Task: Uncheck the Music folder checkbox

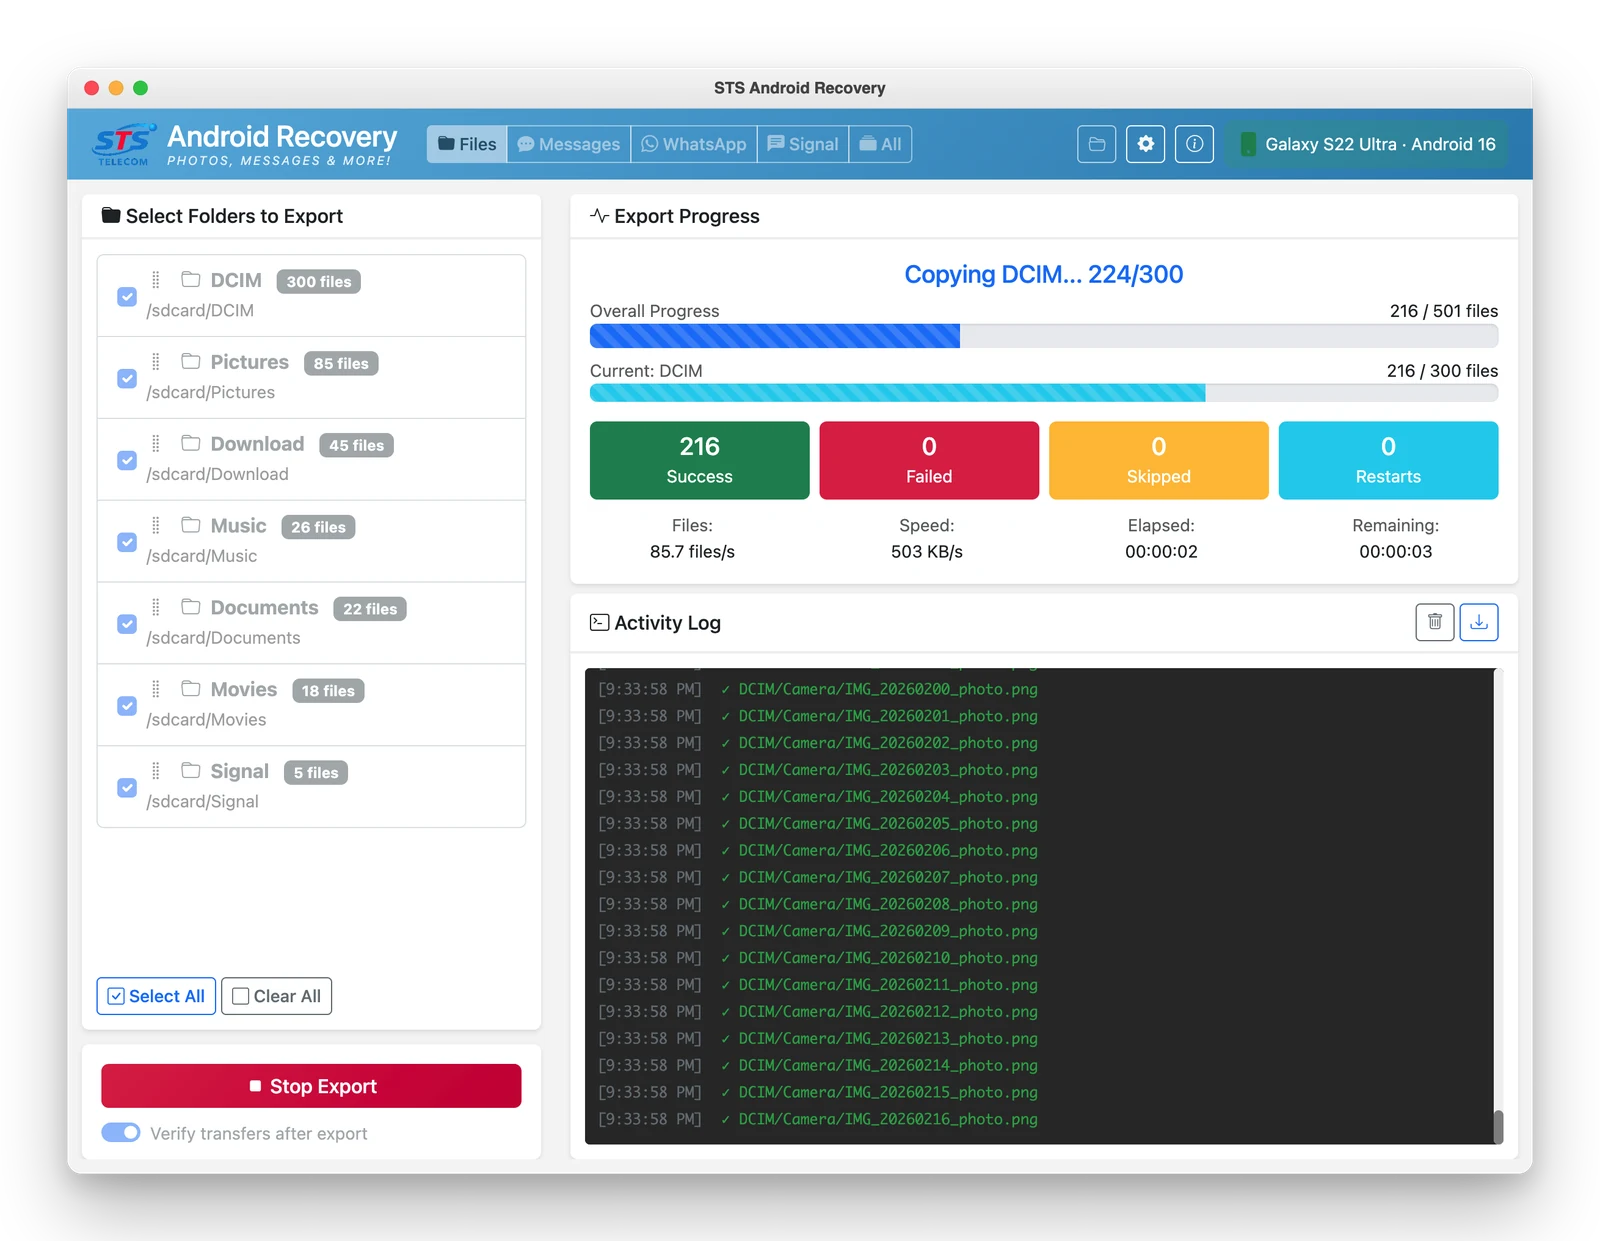Action: [127, 543]
